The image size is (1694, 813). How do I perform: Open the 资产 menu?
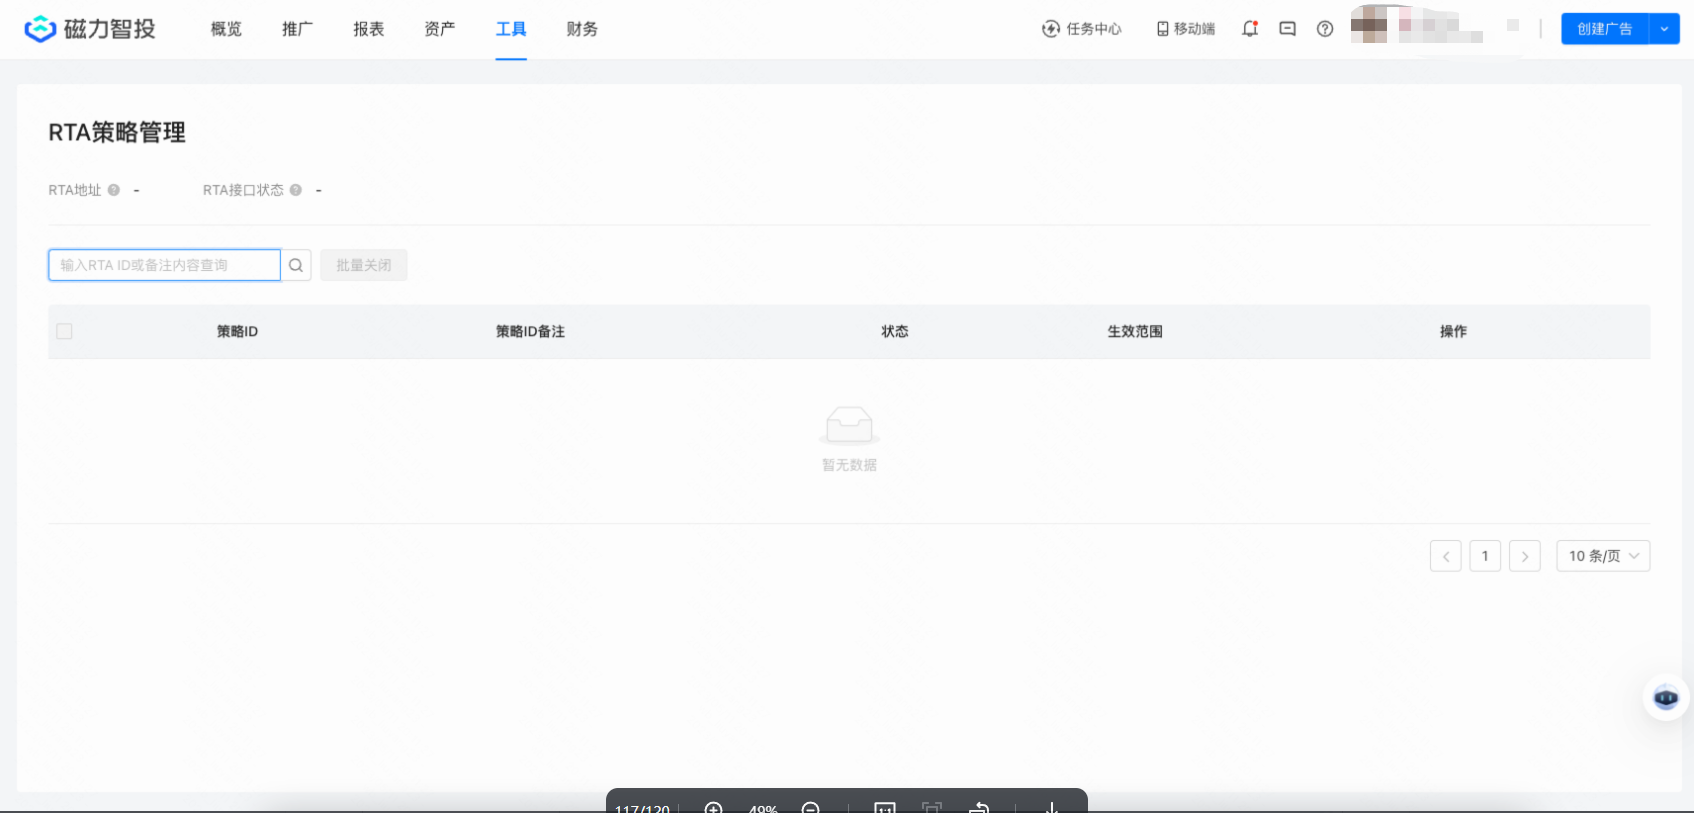(439, 29)
